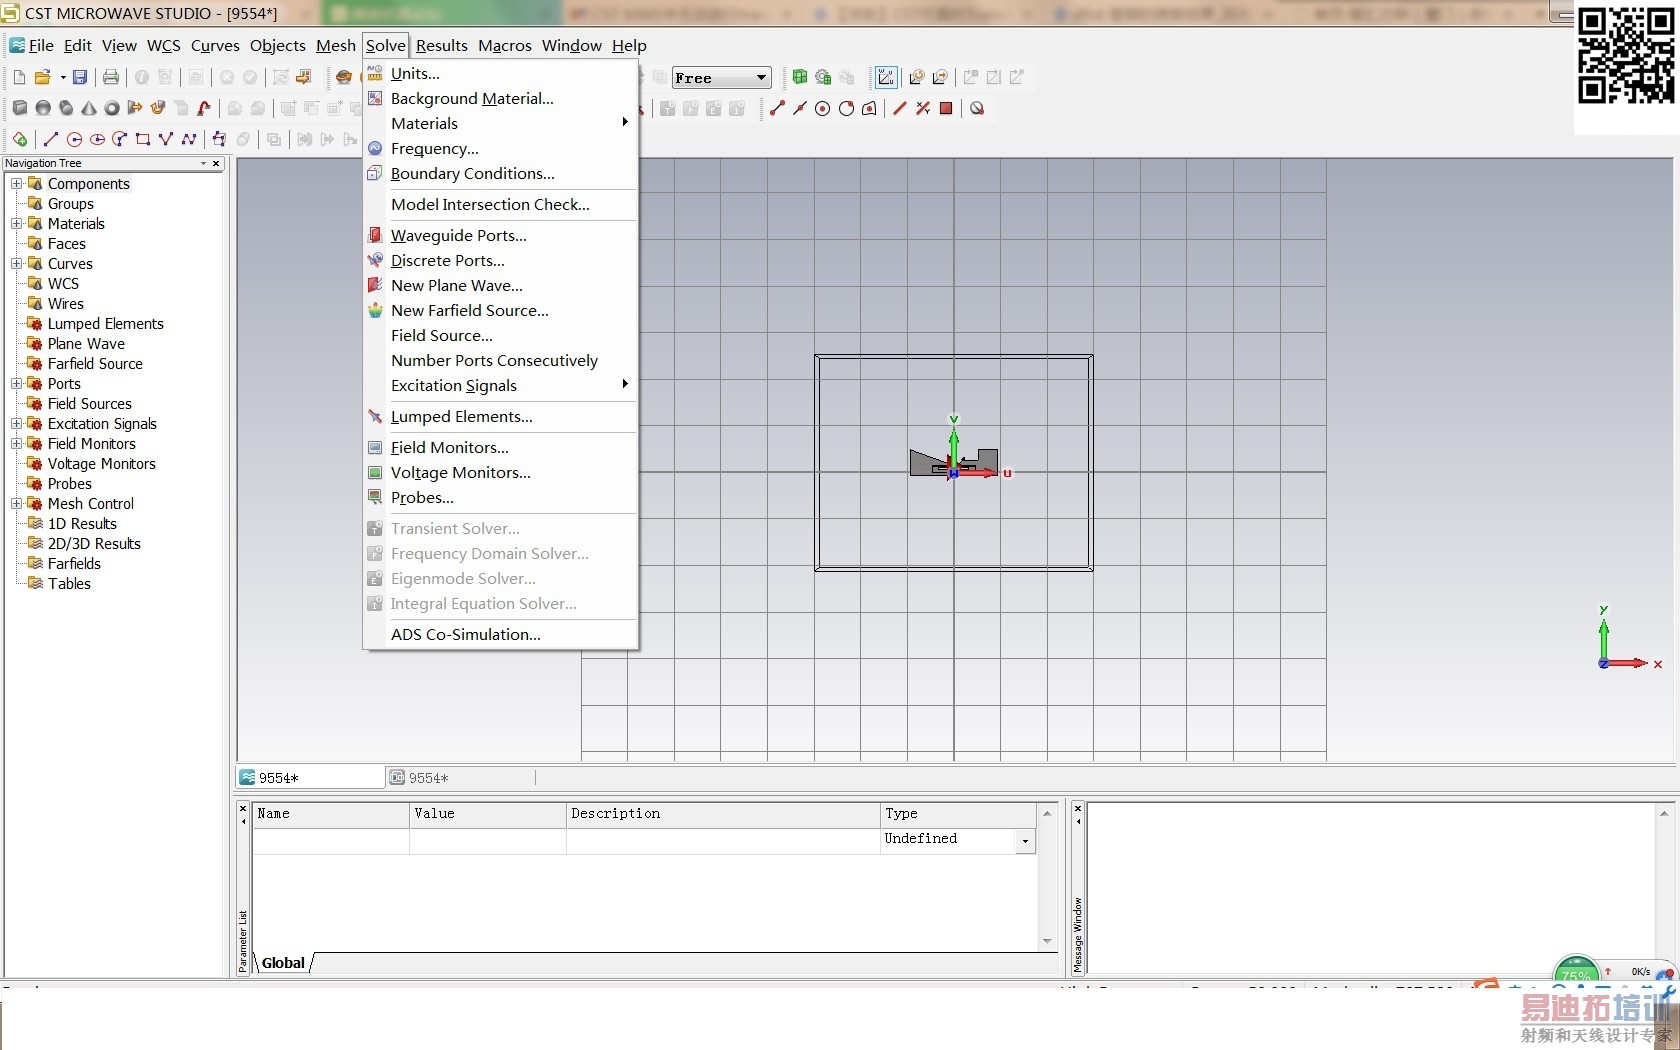
Task: Click the clear picked elements icon
Action: [977, 108]
